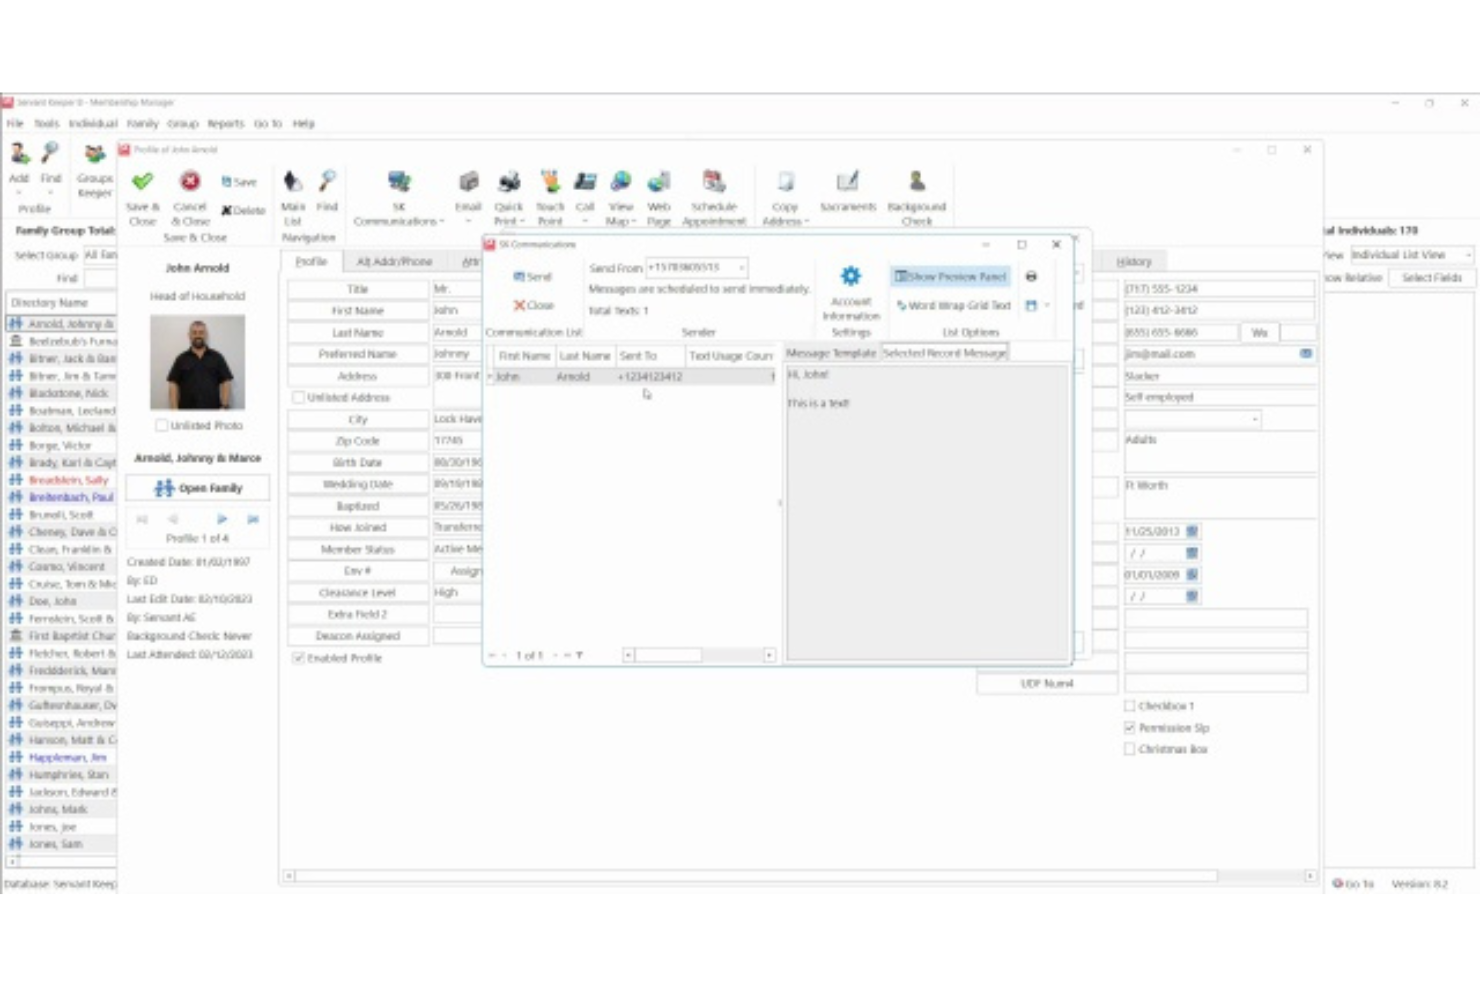This screenshot has width=1480, height=987.
Task: Click Send in SK Communications dialog
Action: pyautogui.click(x=532, y=276)
